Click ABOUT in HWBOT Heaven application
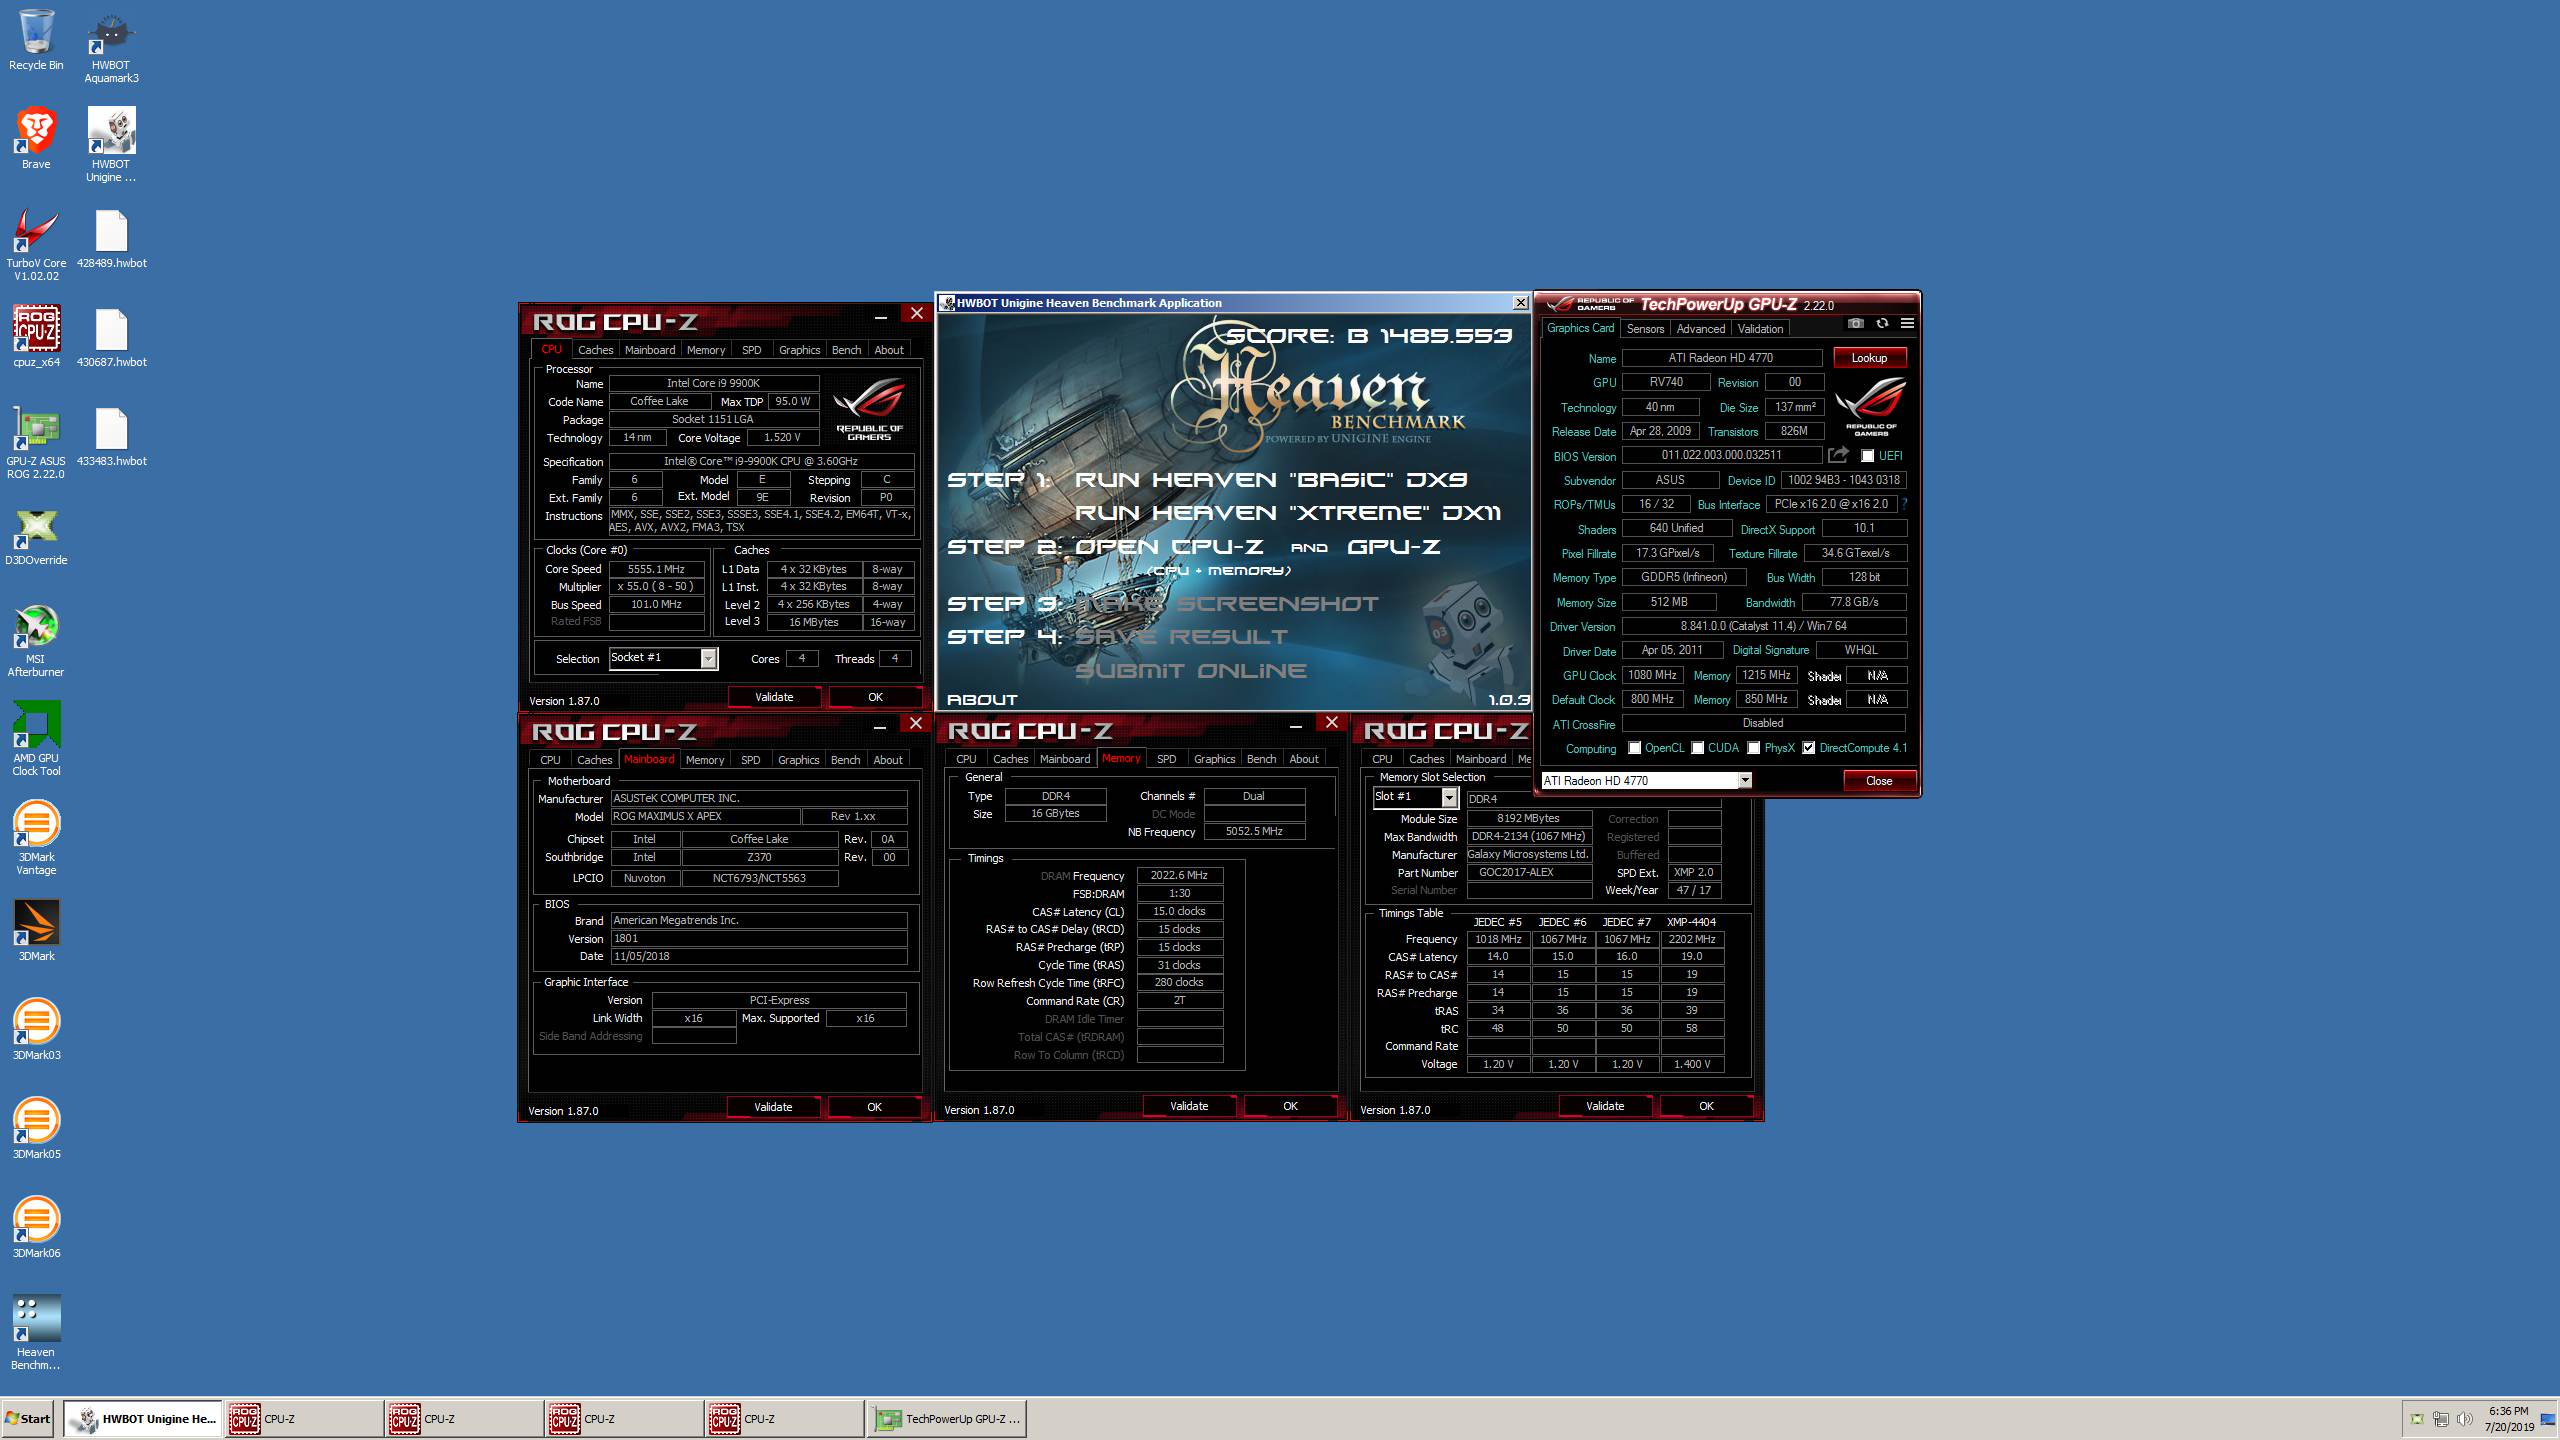This screenshot has height=1440, width=2560. click(x=982, y=700)
